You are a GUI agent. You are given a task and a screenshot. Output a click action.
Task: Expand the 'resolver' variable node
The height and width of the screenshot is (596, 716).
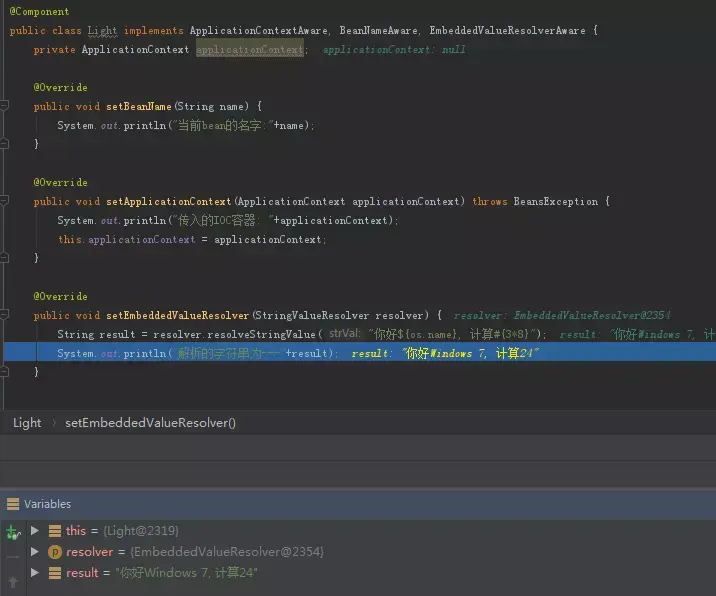tap(34, 551)
